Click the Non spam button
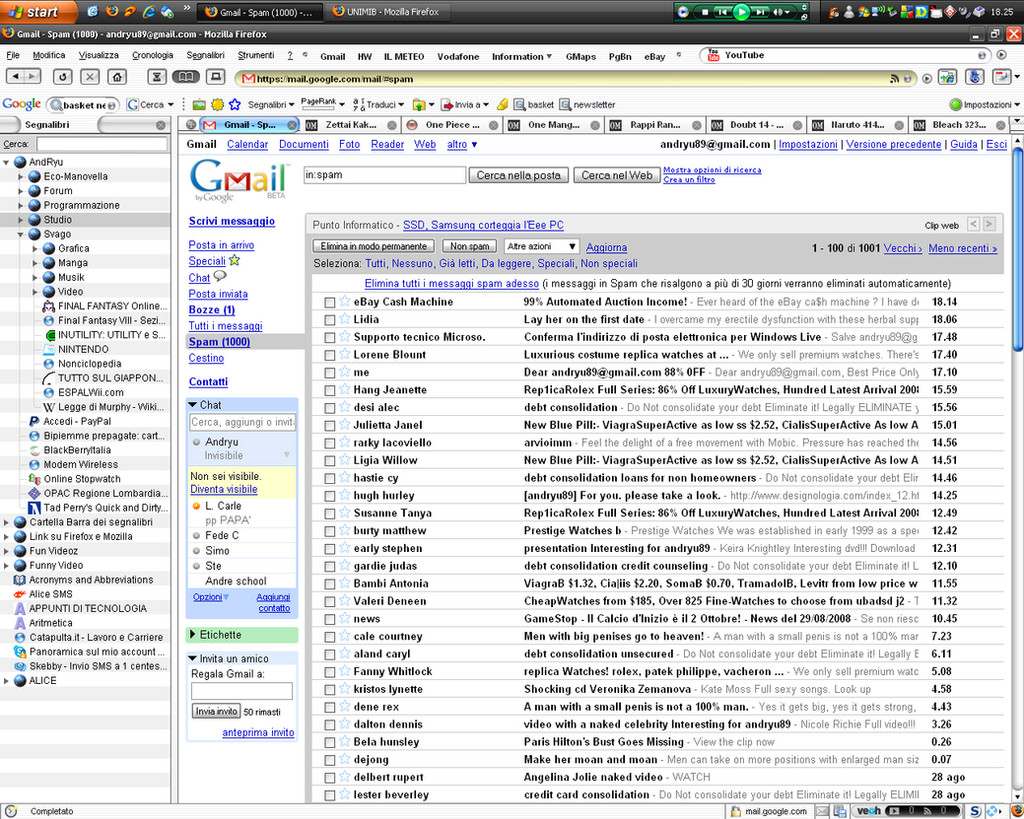The image size is (1024, 819). click(x=470, y=246)
